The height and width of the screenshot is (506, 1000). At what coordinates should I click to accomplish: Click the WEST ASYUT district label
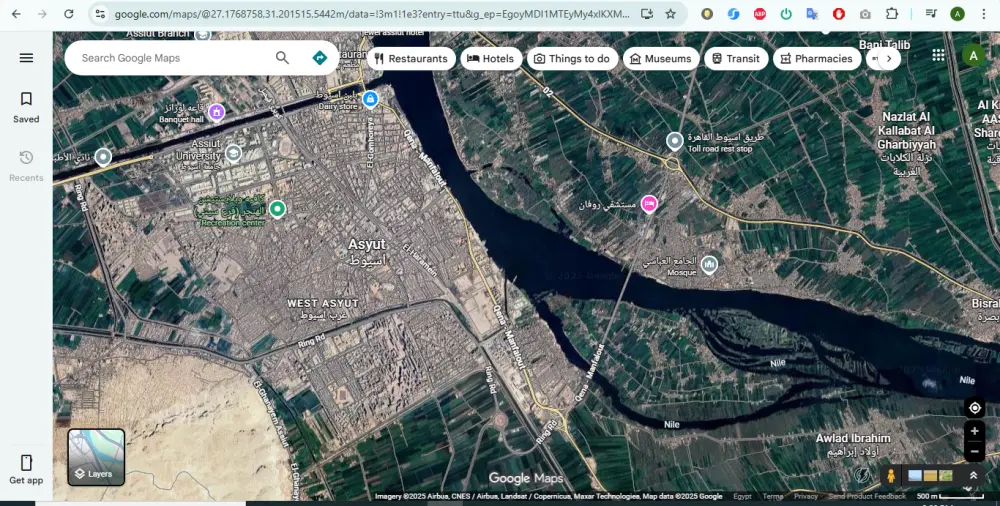coord(323,309)
